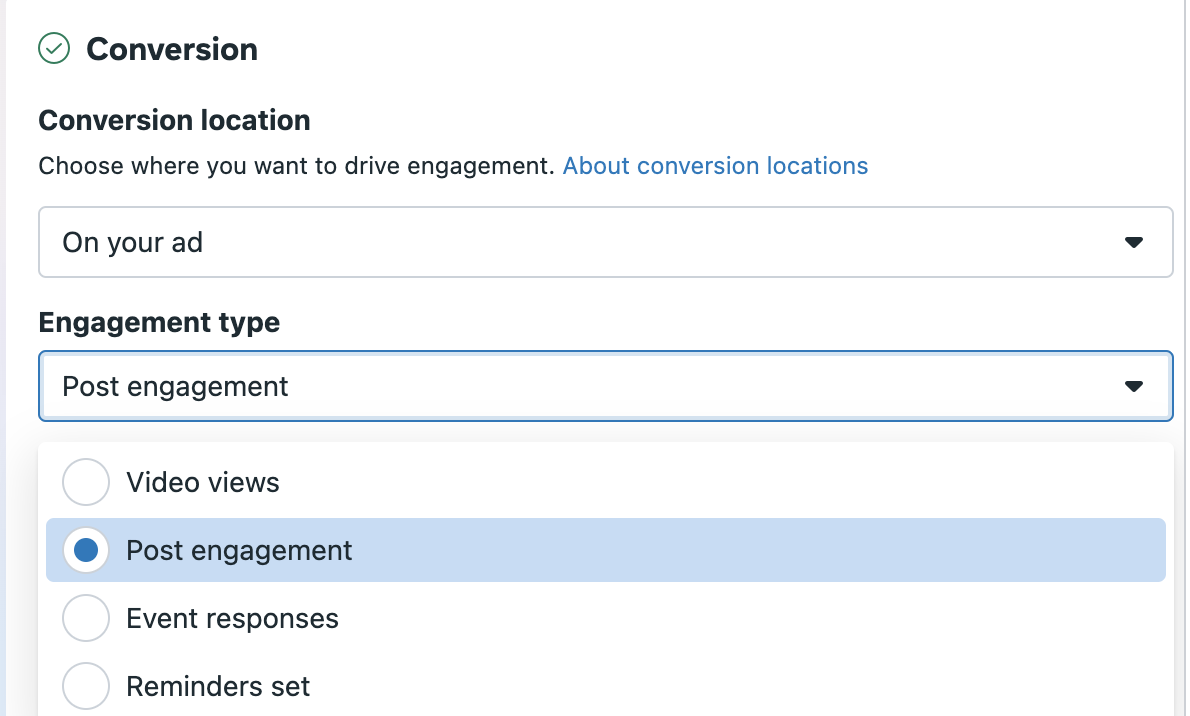Pick the Event responses option text
The width and height of the screenshot is (1190, 716).
232,619
